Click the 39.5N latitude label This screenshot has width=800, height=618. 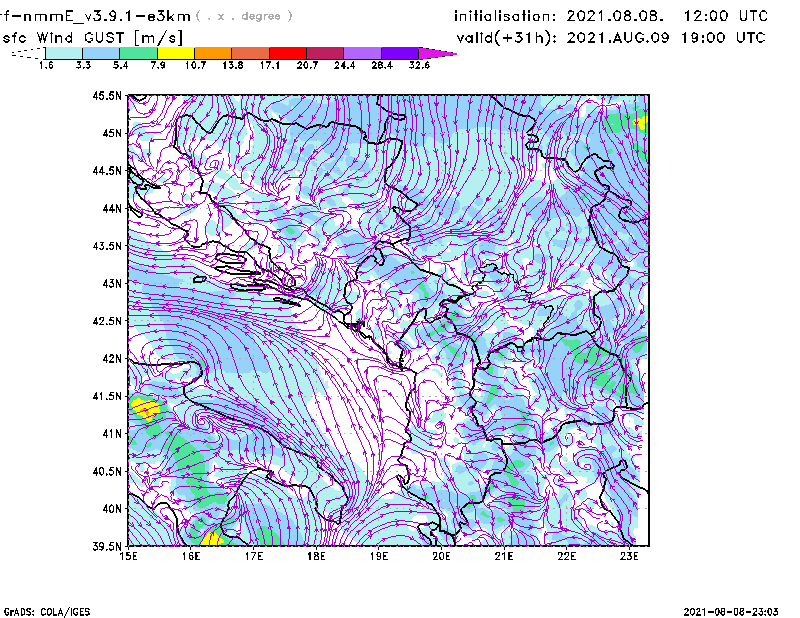point(107,547)
